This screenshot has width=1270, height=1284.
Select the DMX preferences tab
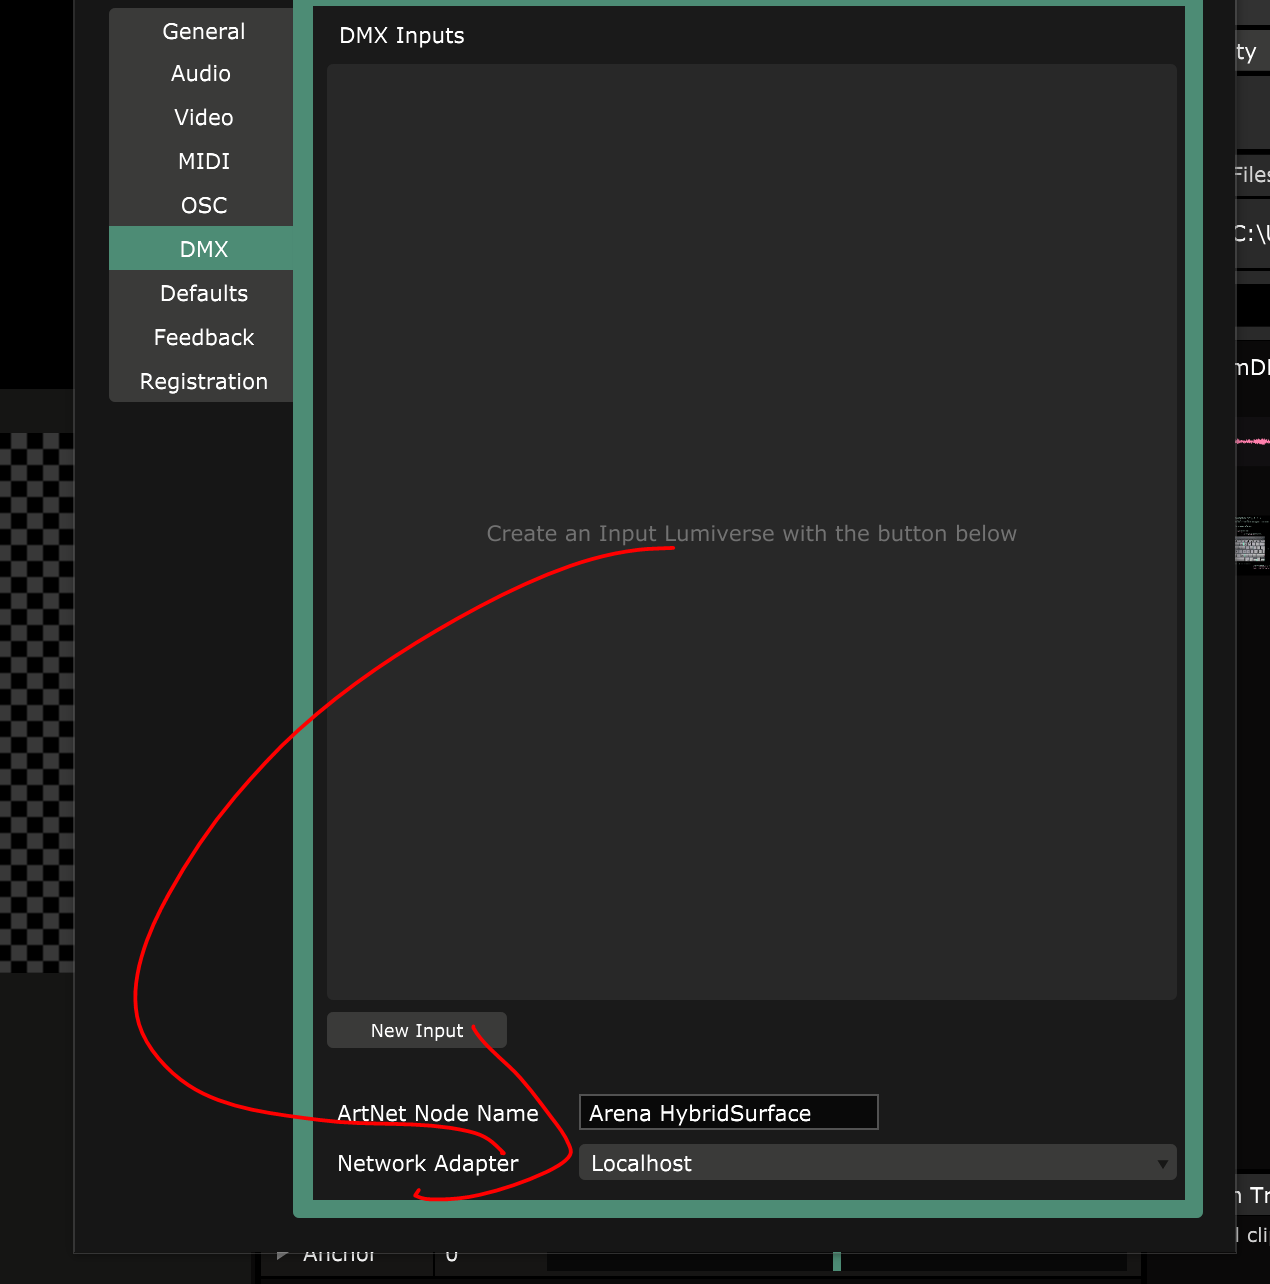pyautogui.click(x=203, y=249)
